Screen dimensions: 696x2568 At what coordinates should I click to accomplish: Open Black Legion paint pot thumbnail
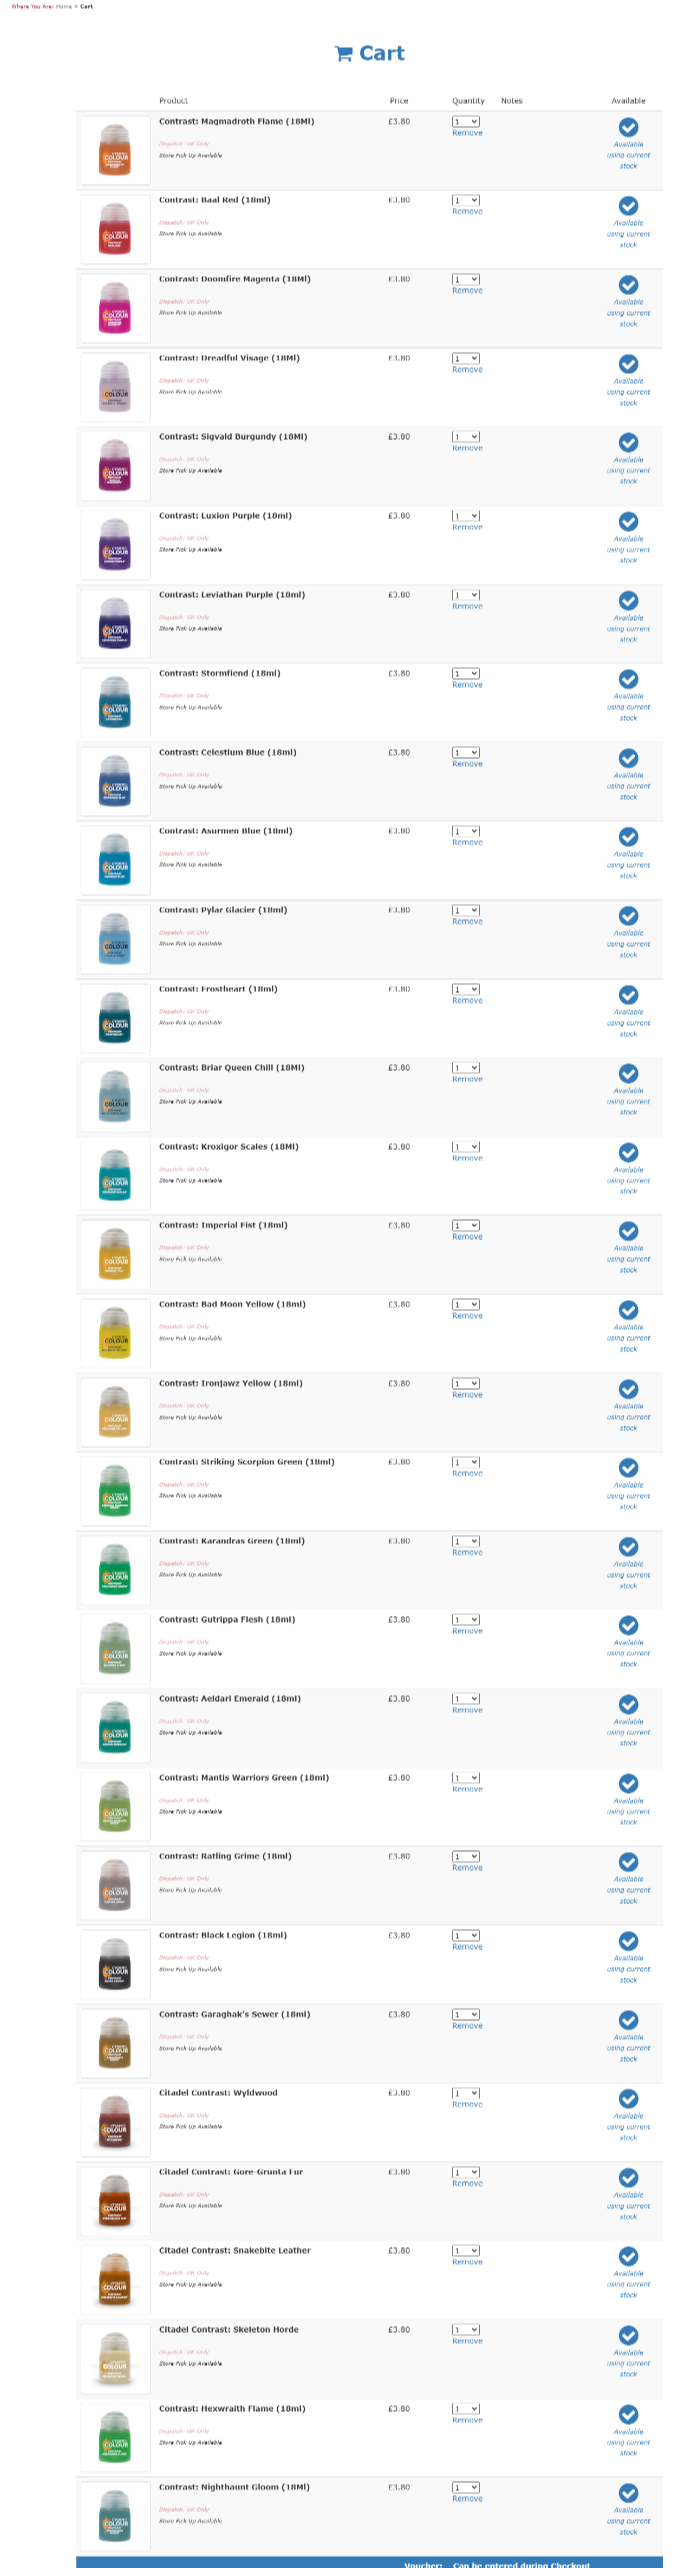tap(115, 1964)
